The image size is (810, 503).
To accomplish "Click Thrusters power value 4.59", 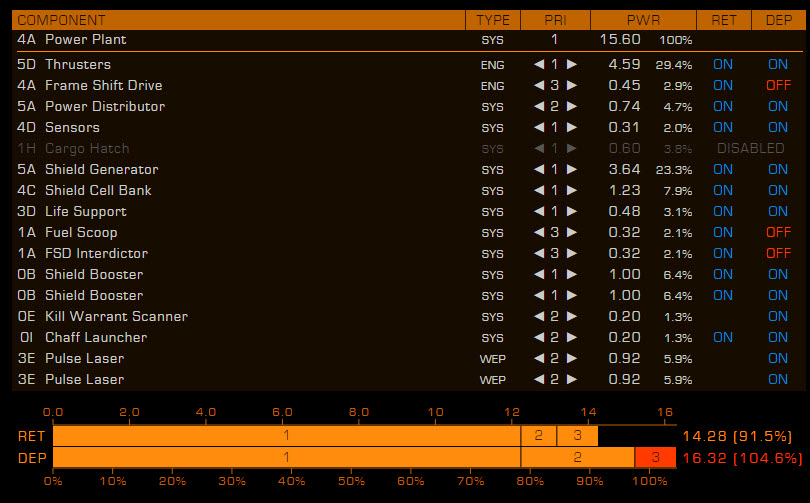I will click(x=624, y=65).
